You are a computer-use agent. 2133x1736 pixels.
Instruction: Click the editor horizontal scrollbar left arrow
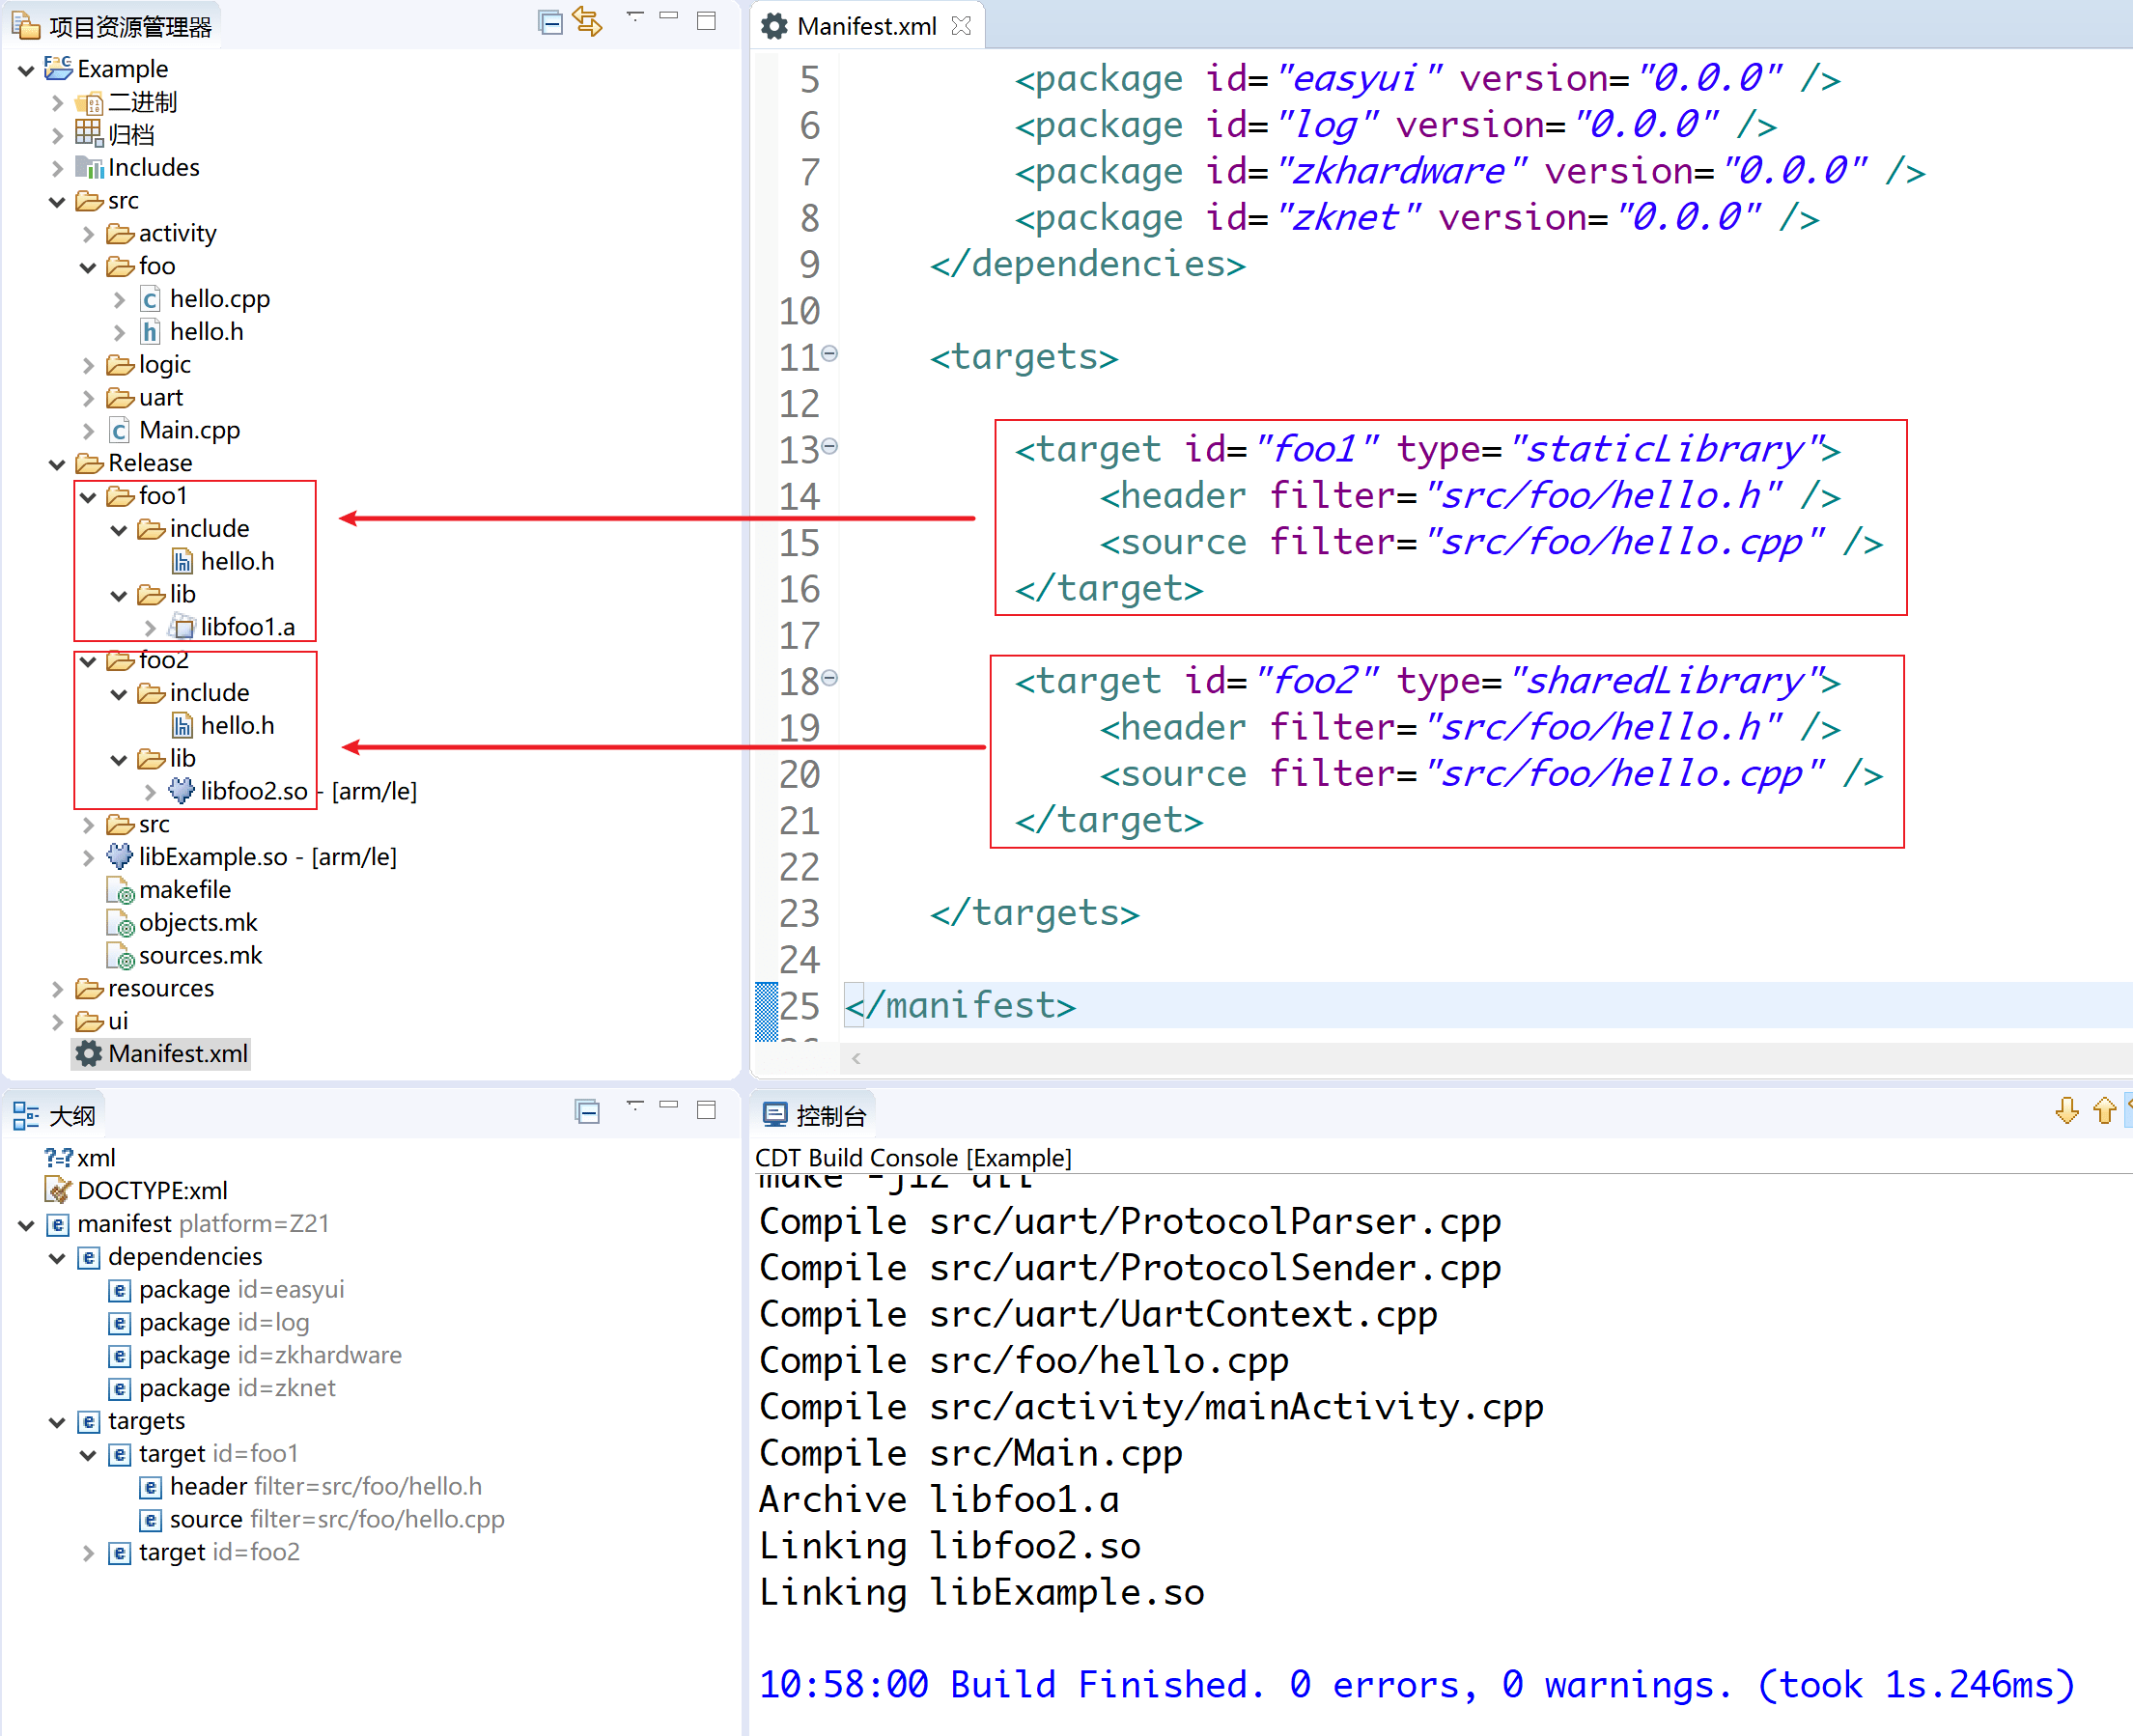(x=856, y=1058)
